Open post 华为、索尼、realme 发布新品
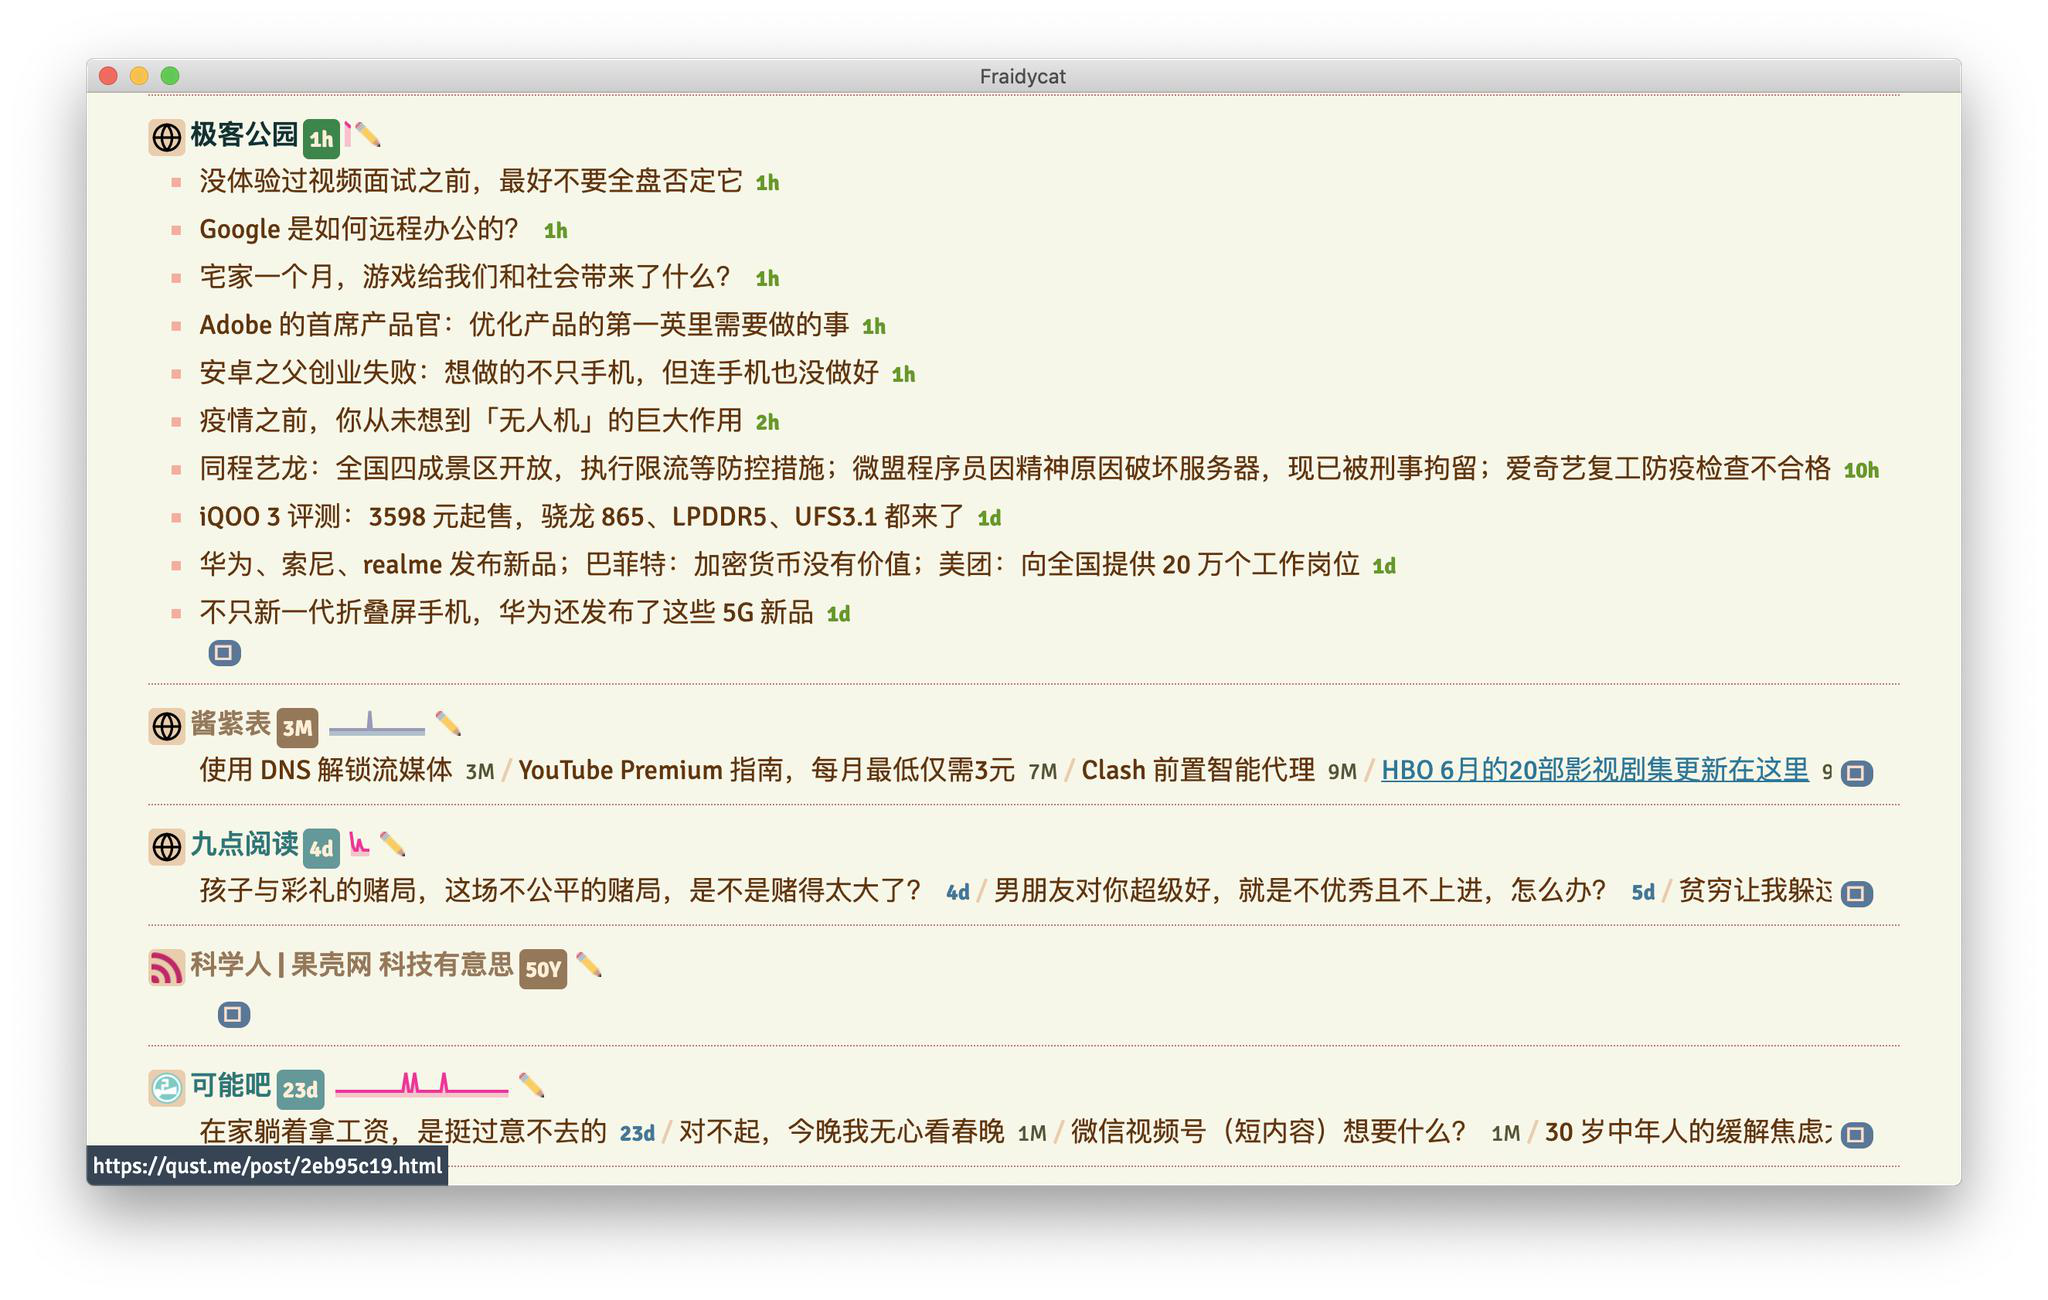Image resolution: width=2048 pixels, height=1300 pixels. (779, 565)
